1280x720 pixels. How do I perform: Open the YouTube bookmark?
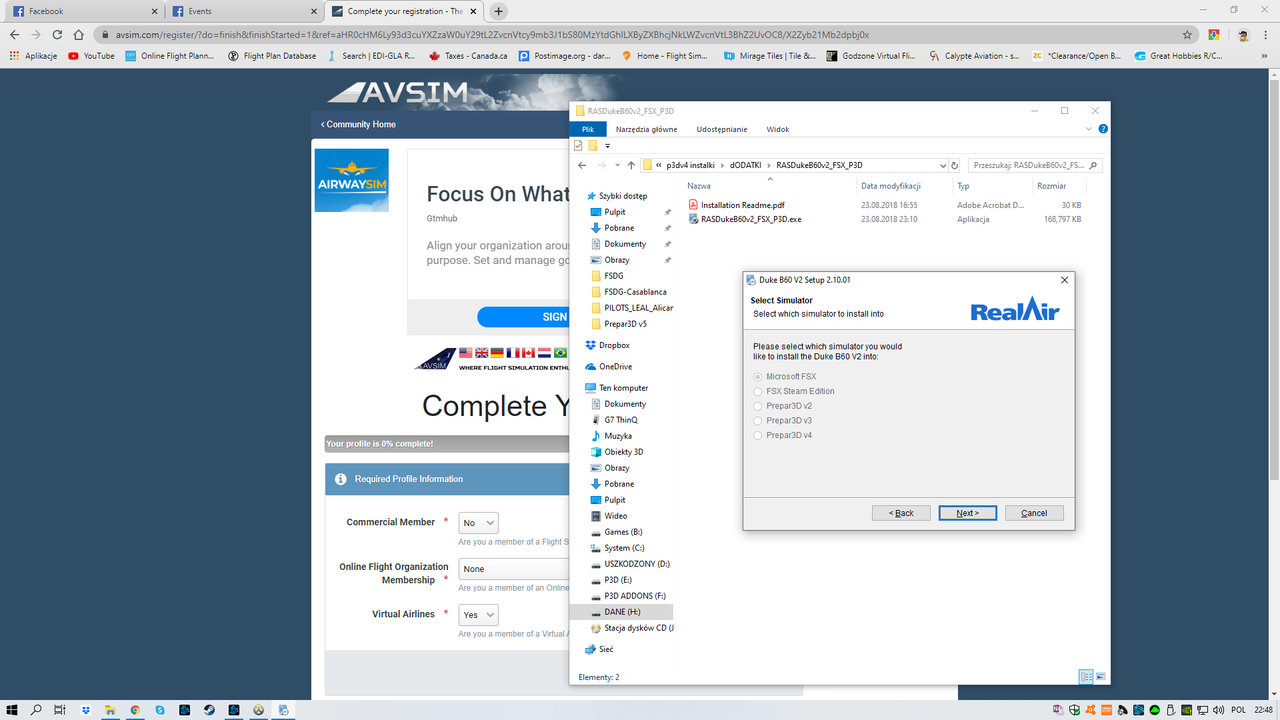point(91,56)
